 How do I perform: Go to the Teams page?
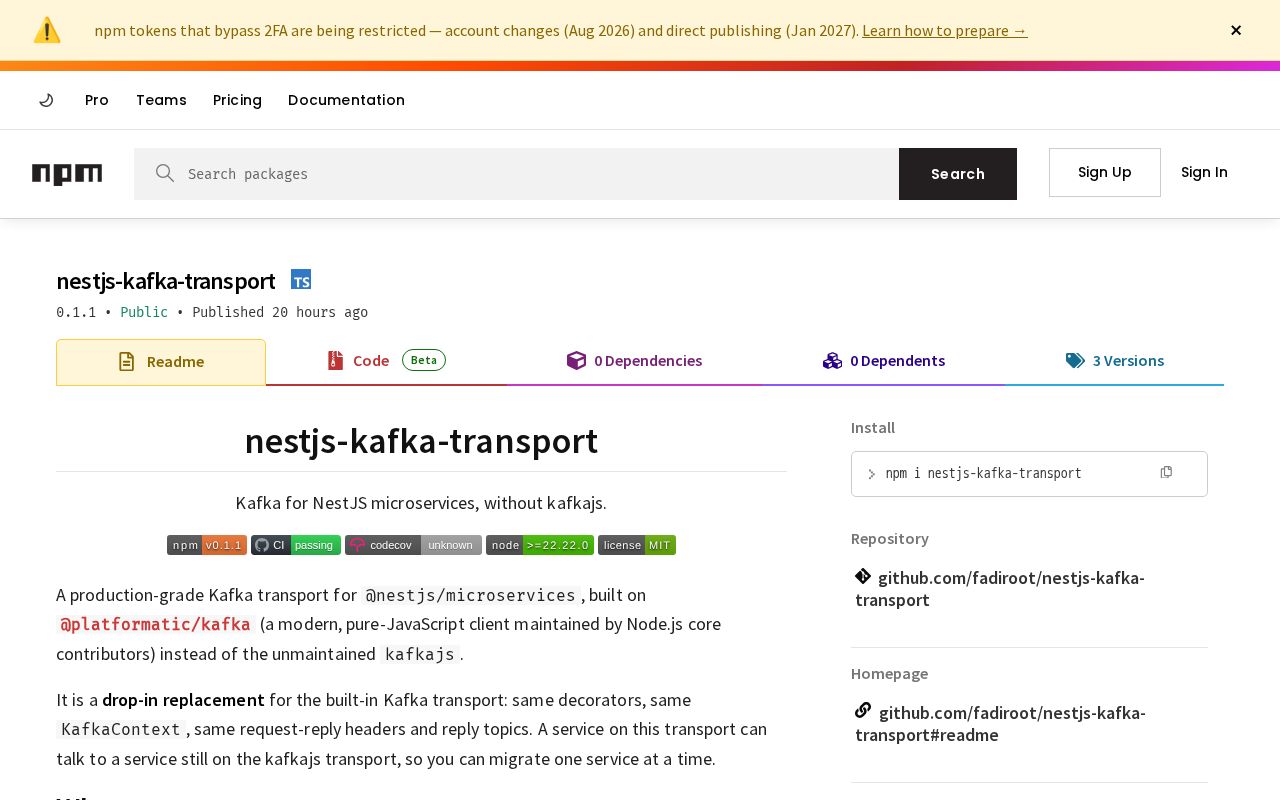click(x=161, y=100)
